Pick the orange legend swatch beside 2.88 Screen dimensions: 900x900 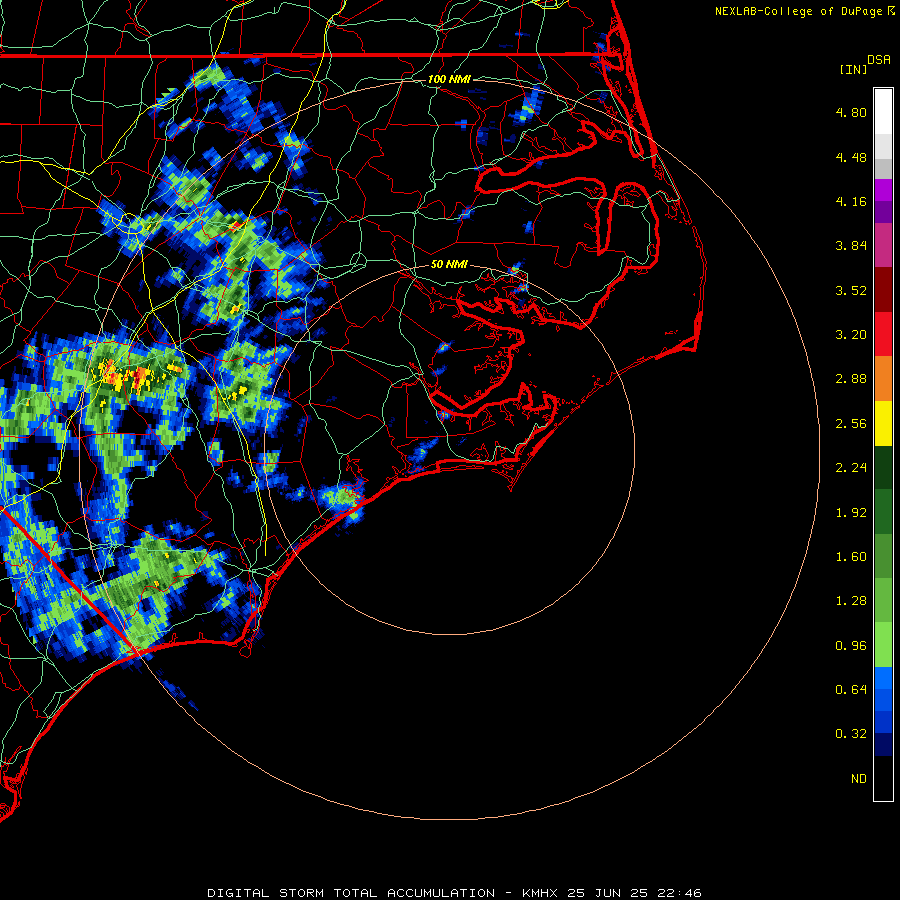point(883,379)
